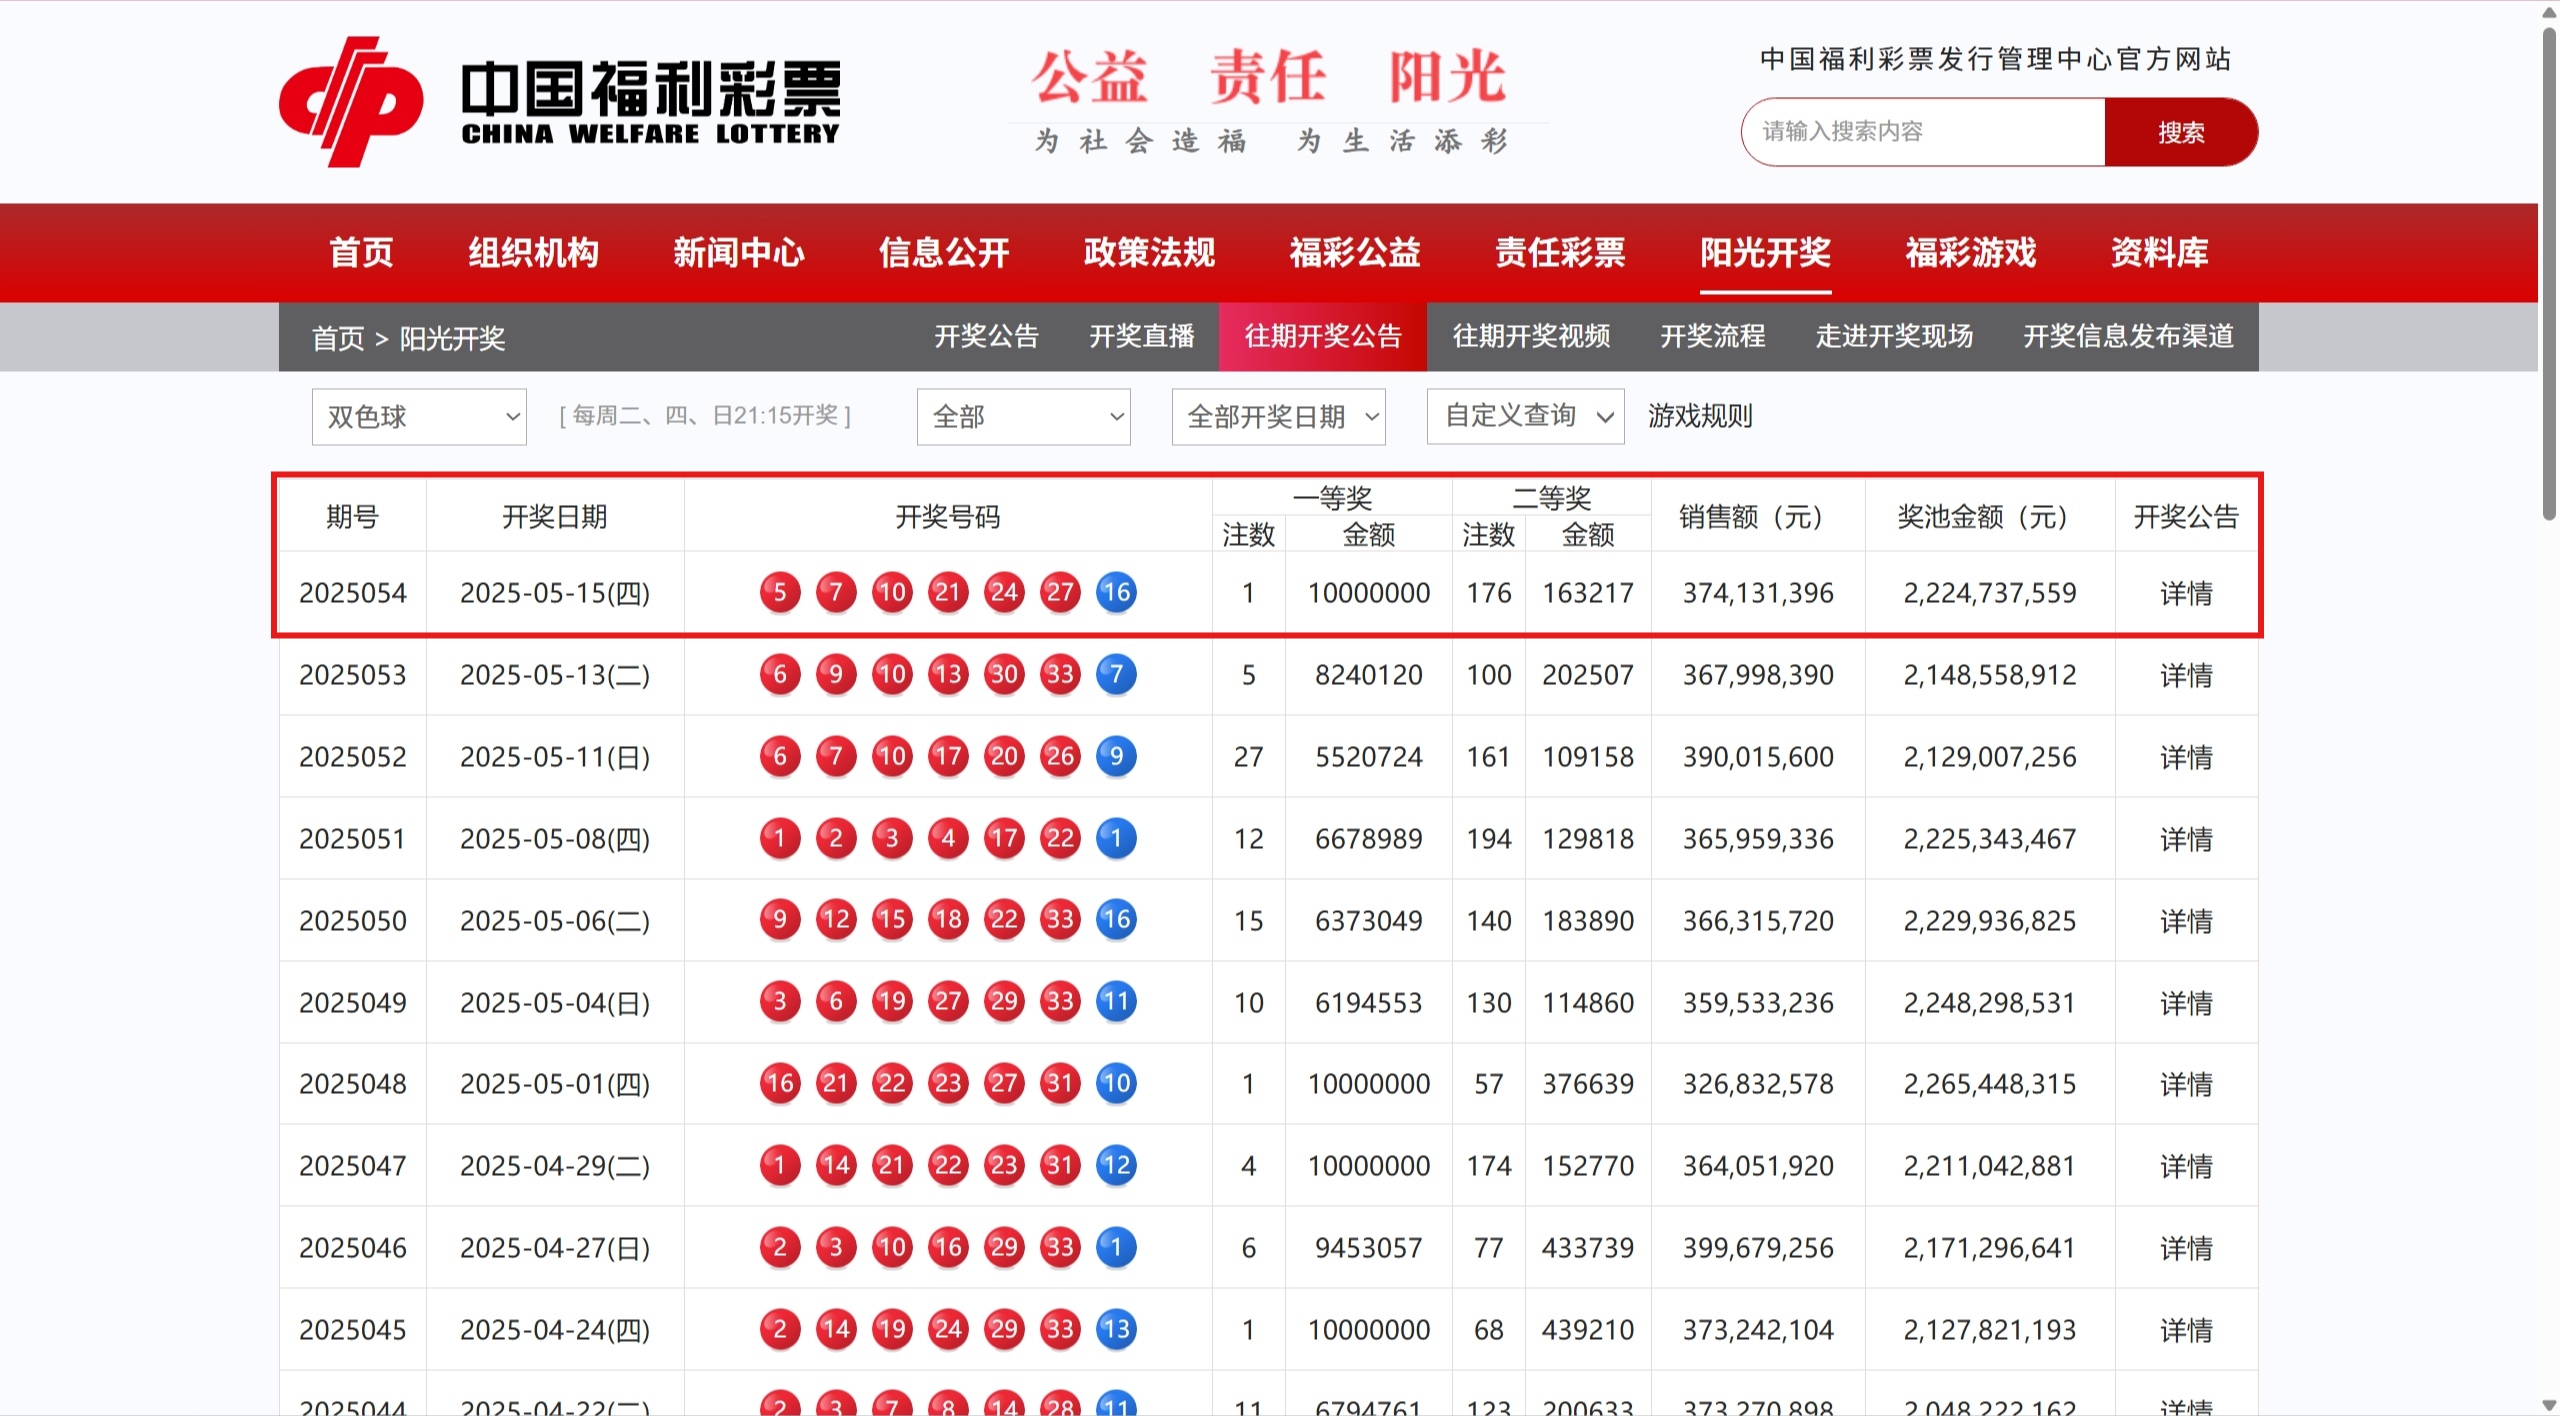The height and width of the screenshot is (1416, 2560).
Task: Open the 双色球 game selector
Action: tap(418, 417)
